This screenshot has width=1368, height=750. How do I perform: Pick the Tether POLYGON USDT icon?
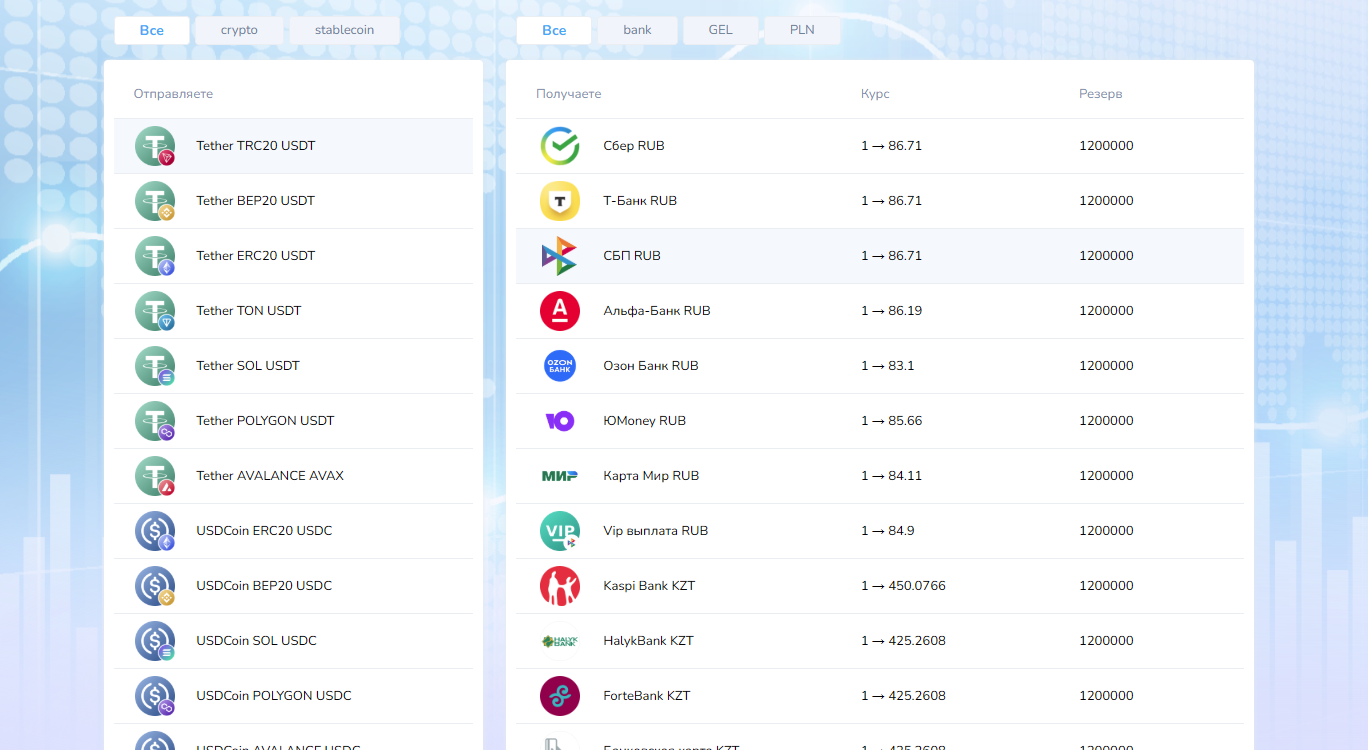[x=155, y=421]
